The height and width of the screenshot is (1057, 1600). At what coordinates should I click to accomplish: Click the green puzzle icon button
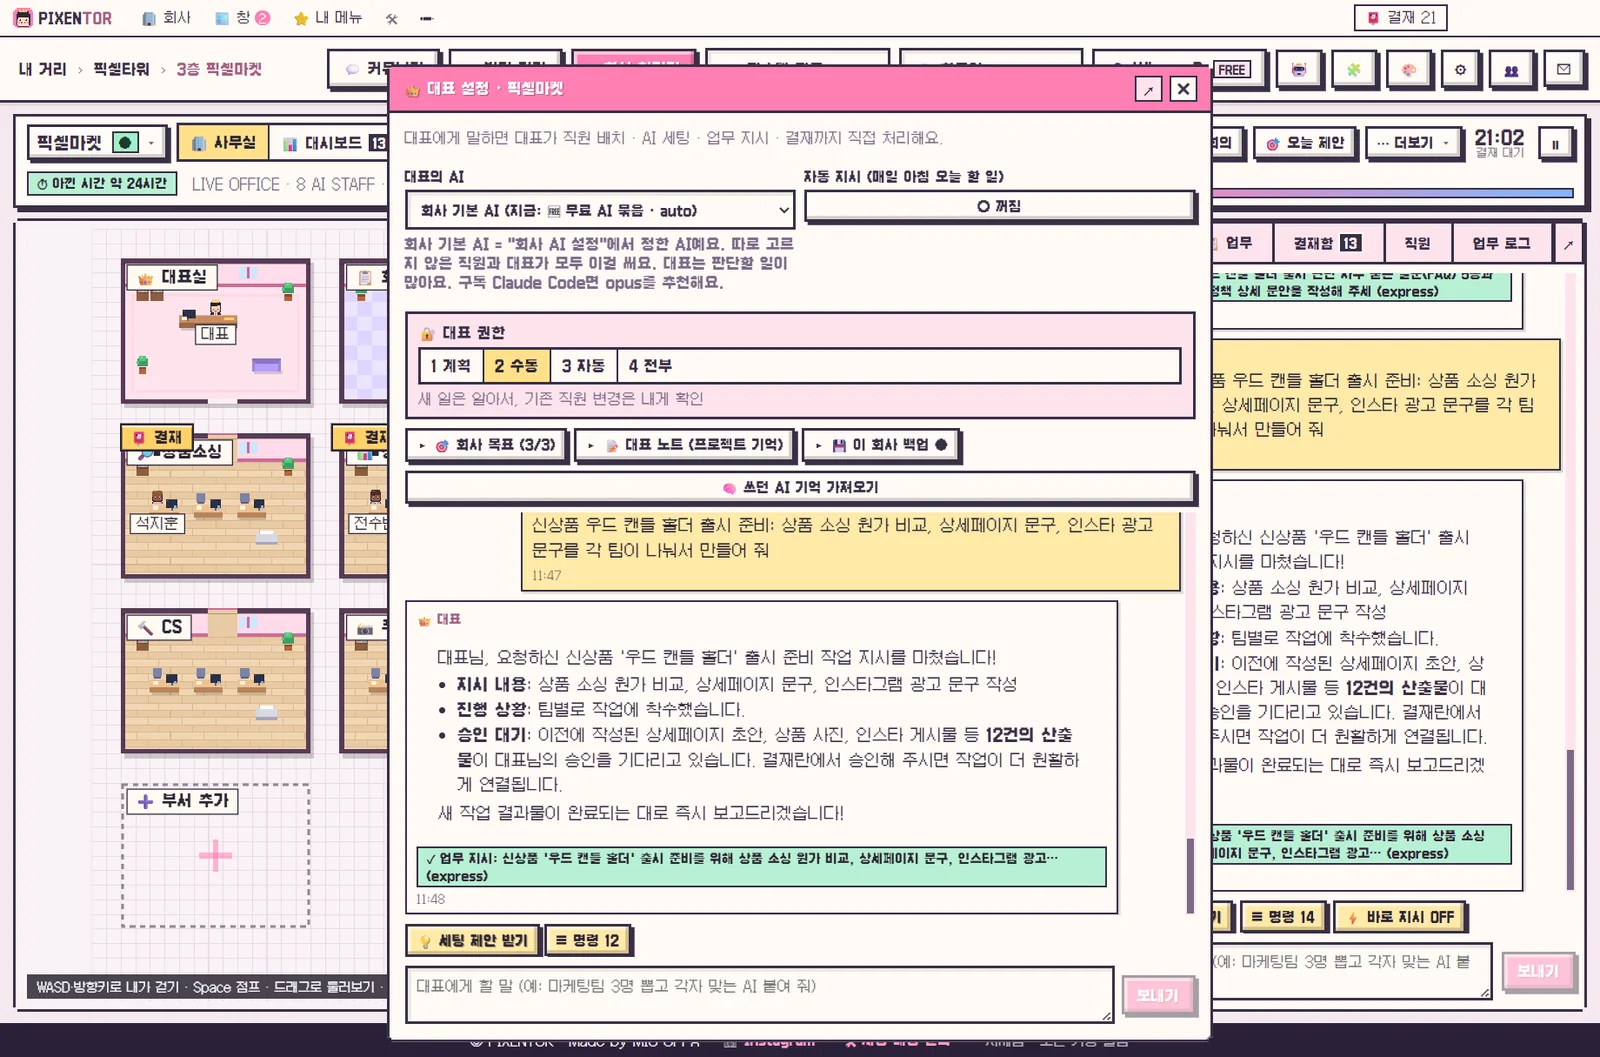click(1353, 70)
